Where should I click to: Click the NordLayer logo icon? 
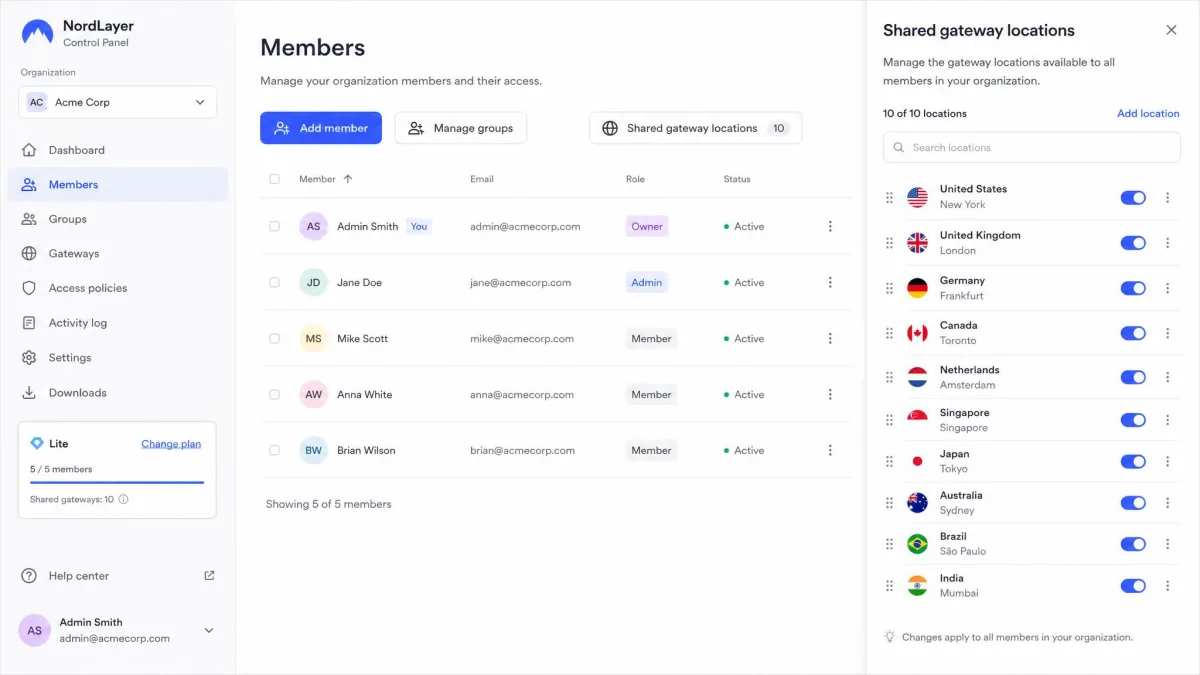[37, 33]
